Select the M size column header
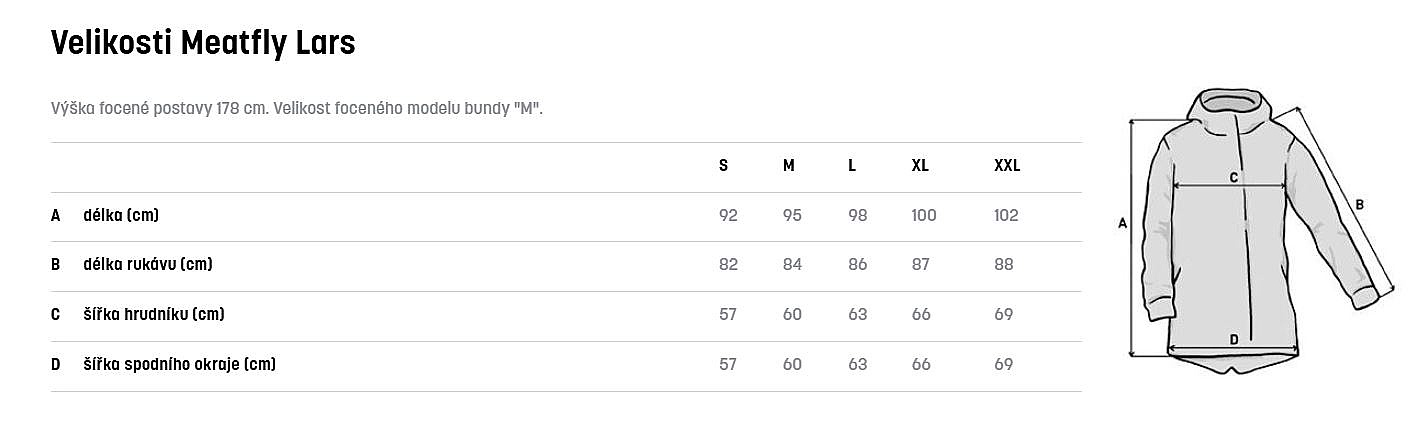 pyautogui.click(x=789, y=166)
